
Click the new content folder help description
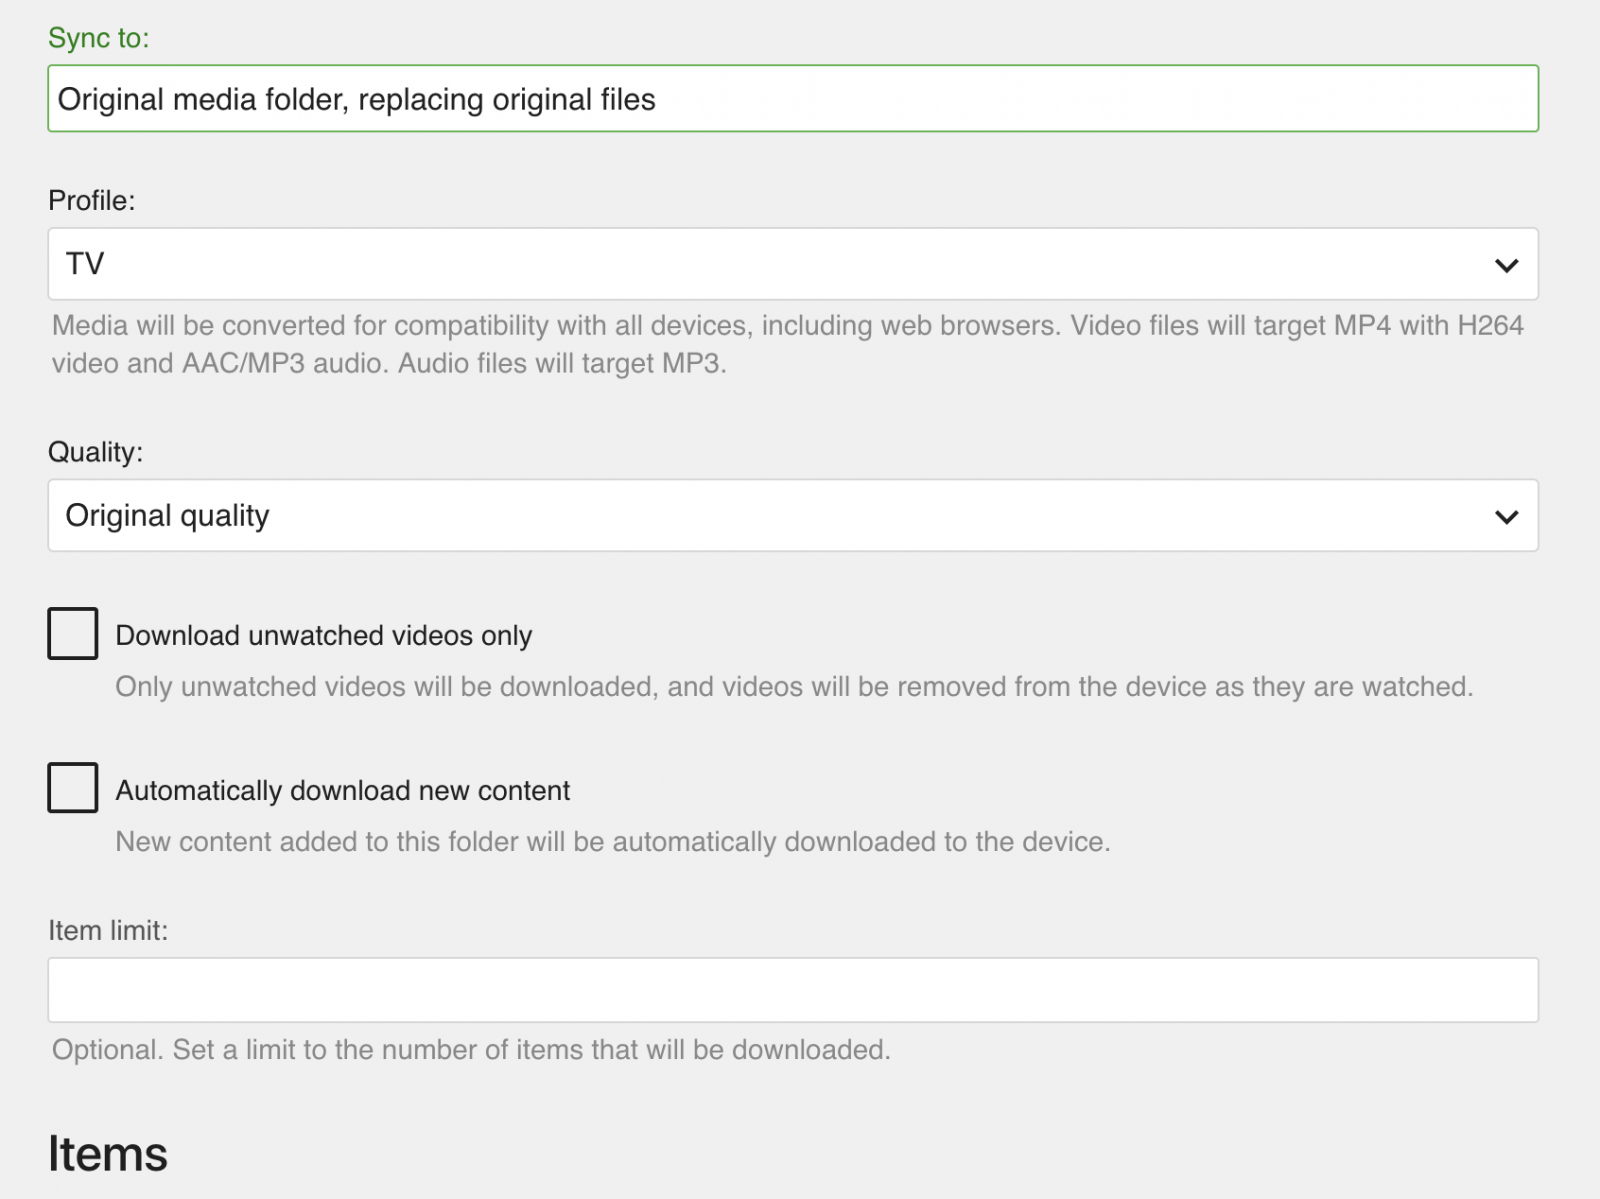pos(612,842)
